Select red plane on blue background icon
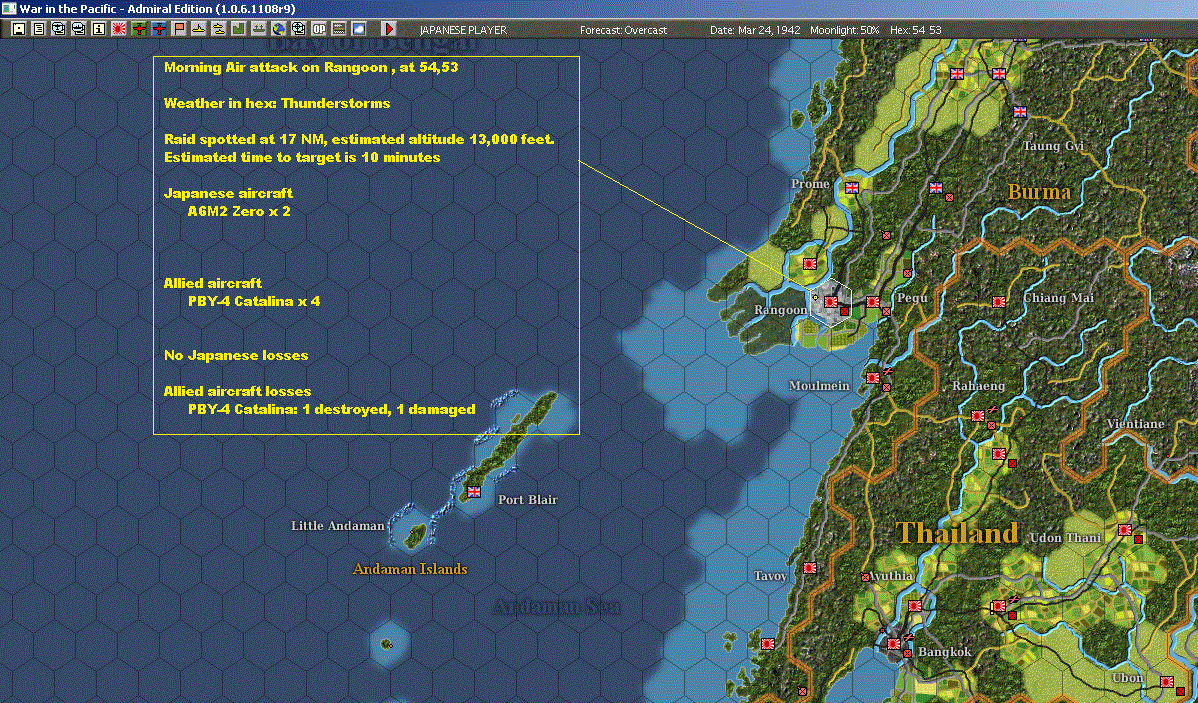This screenshot has width=1198, height=703. tap(159, 29)
